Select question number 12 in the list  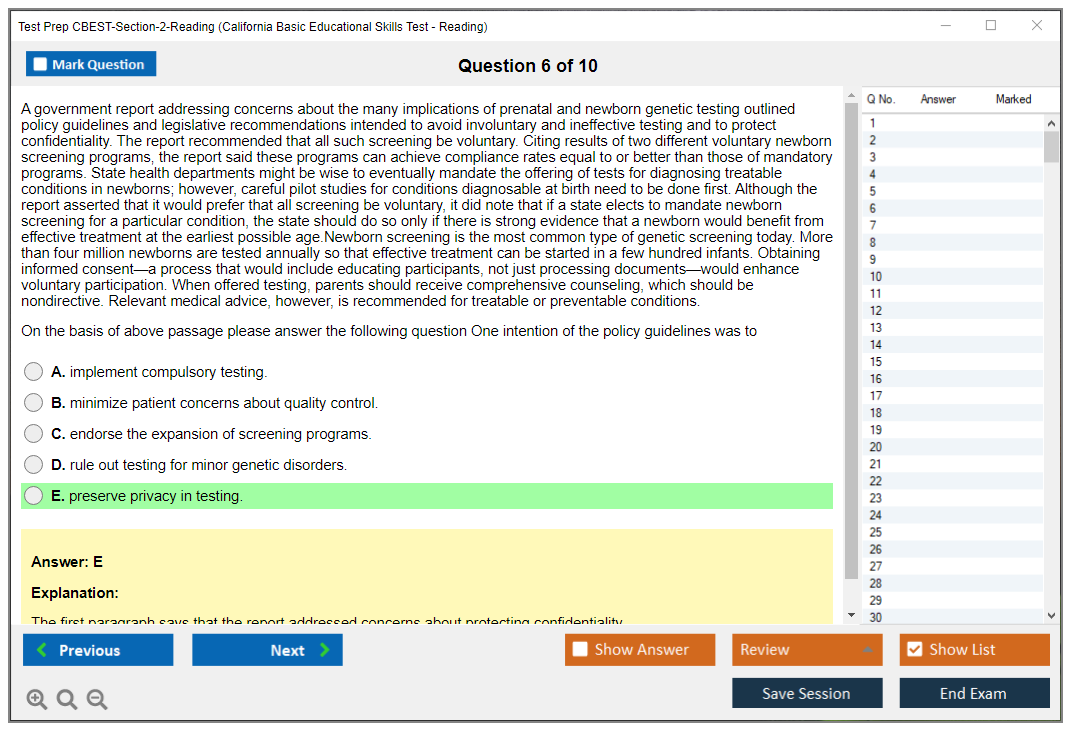tap(876, 311)
